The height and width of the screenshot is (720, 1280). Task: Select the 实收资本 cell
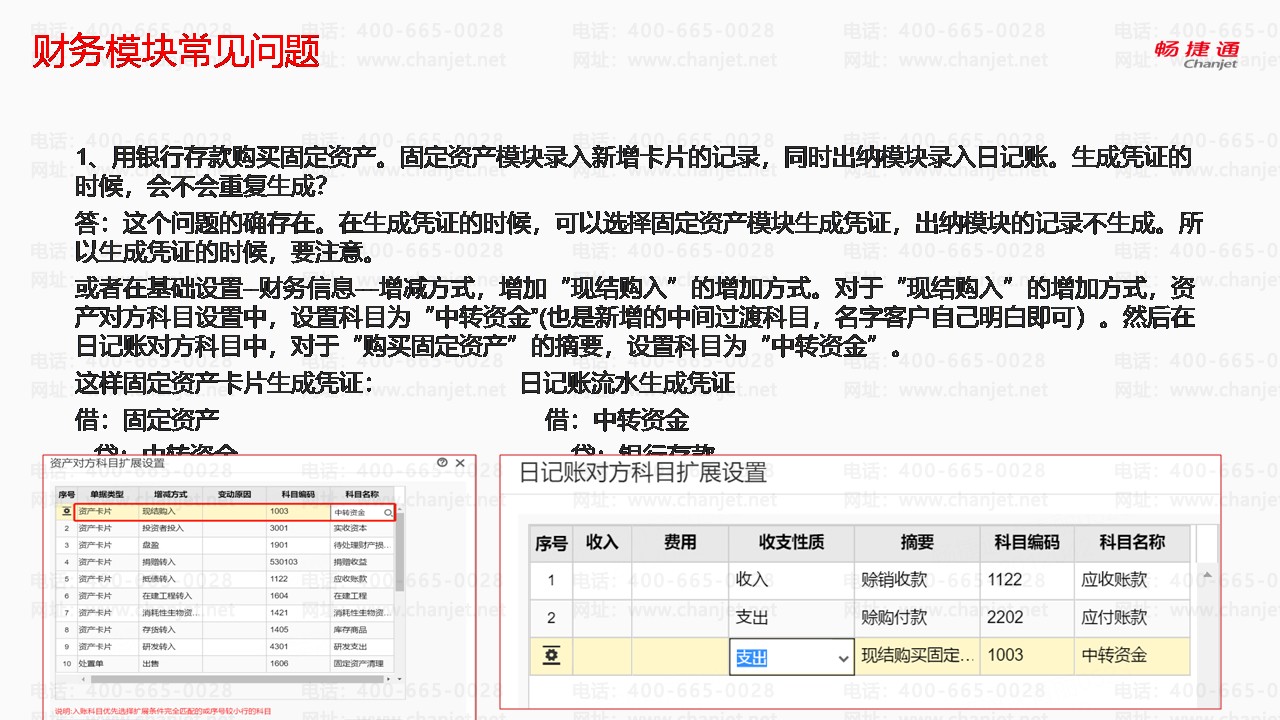[362, 528]
